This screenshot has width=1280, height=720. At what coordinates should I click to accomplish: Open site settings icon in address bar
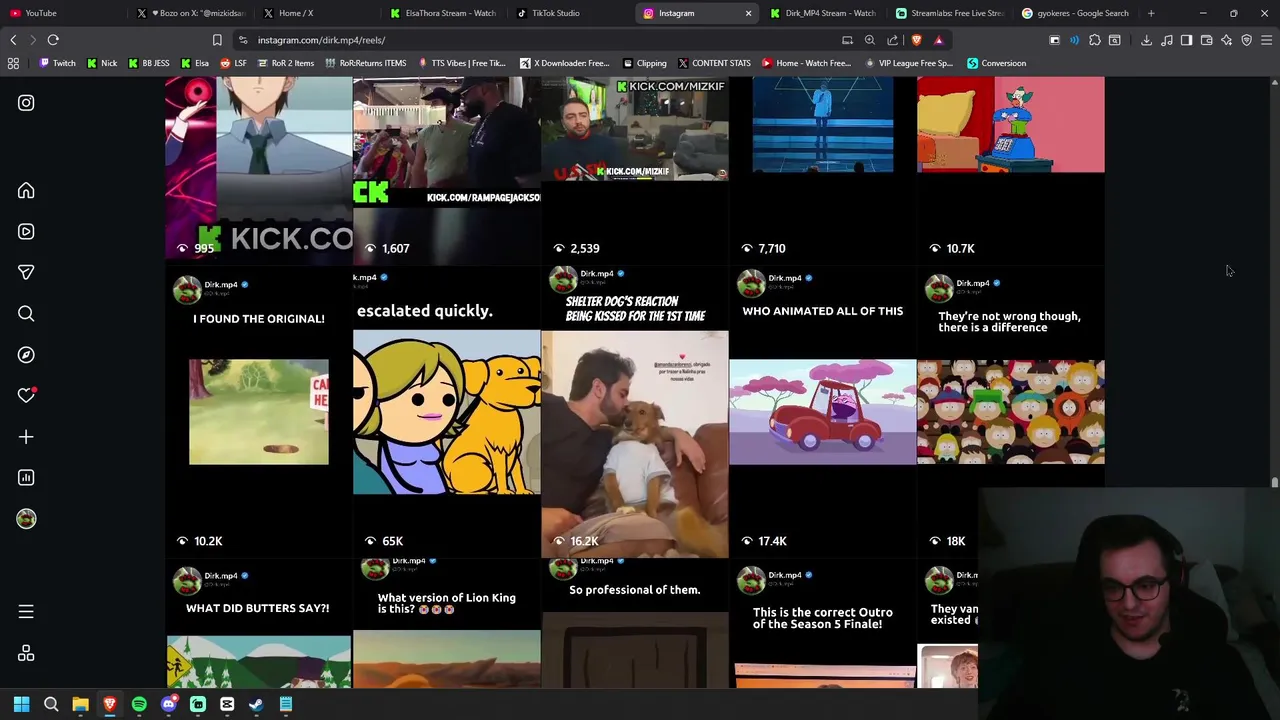tap(243, 40)
